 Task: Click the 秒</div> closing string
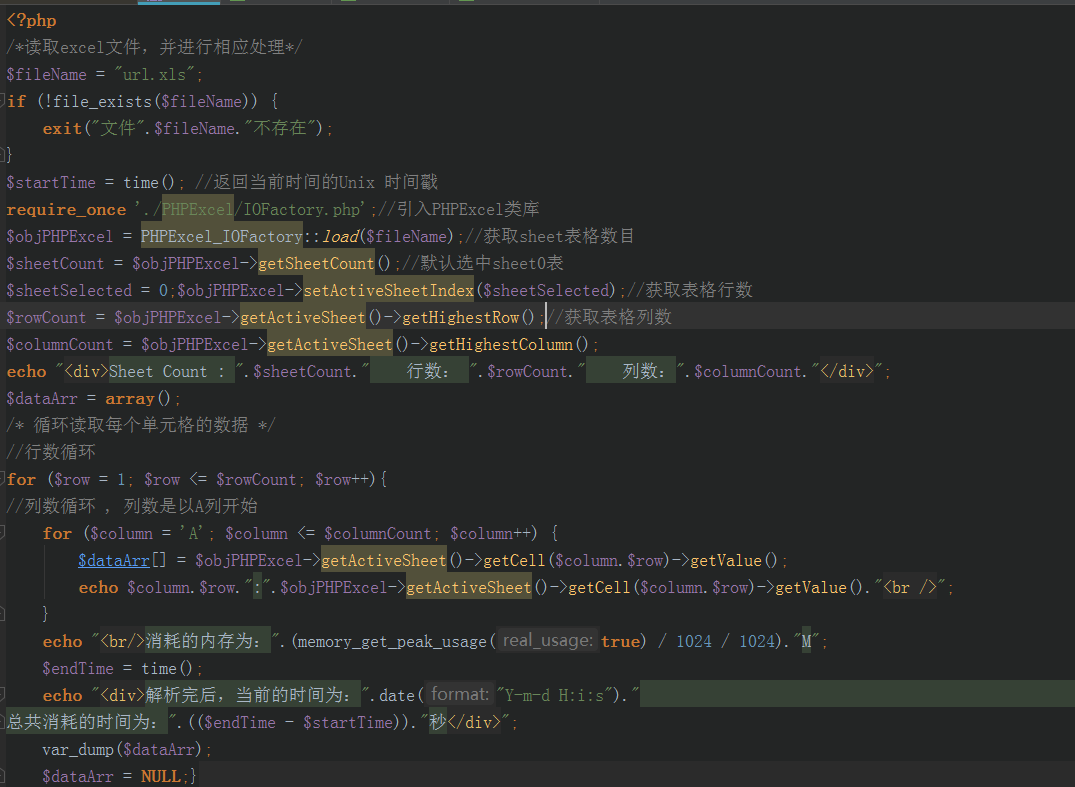coord(466,723)
